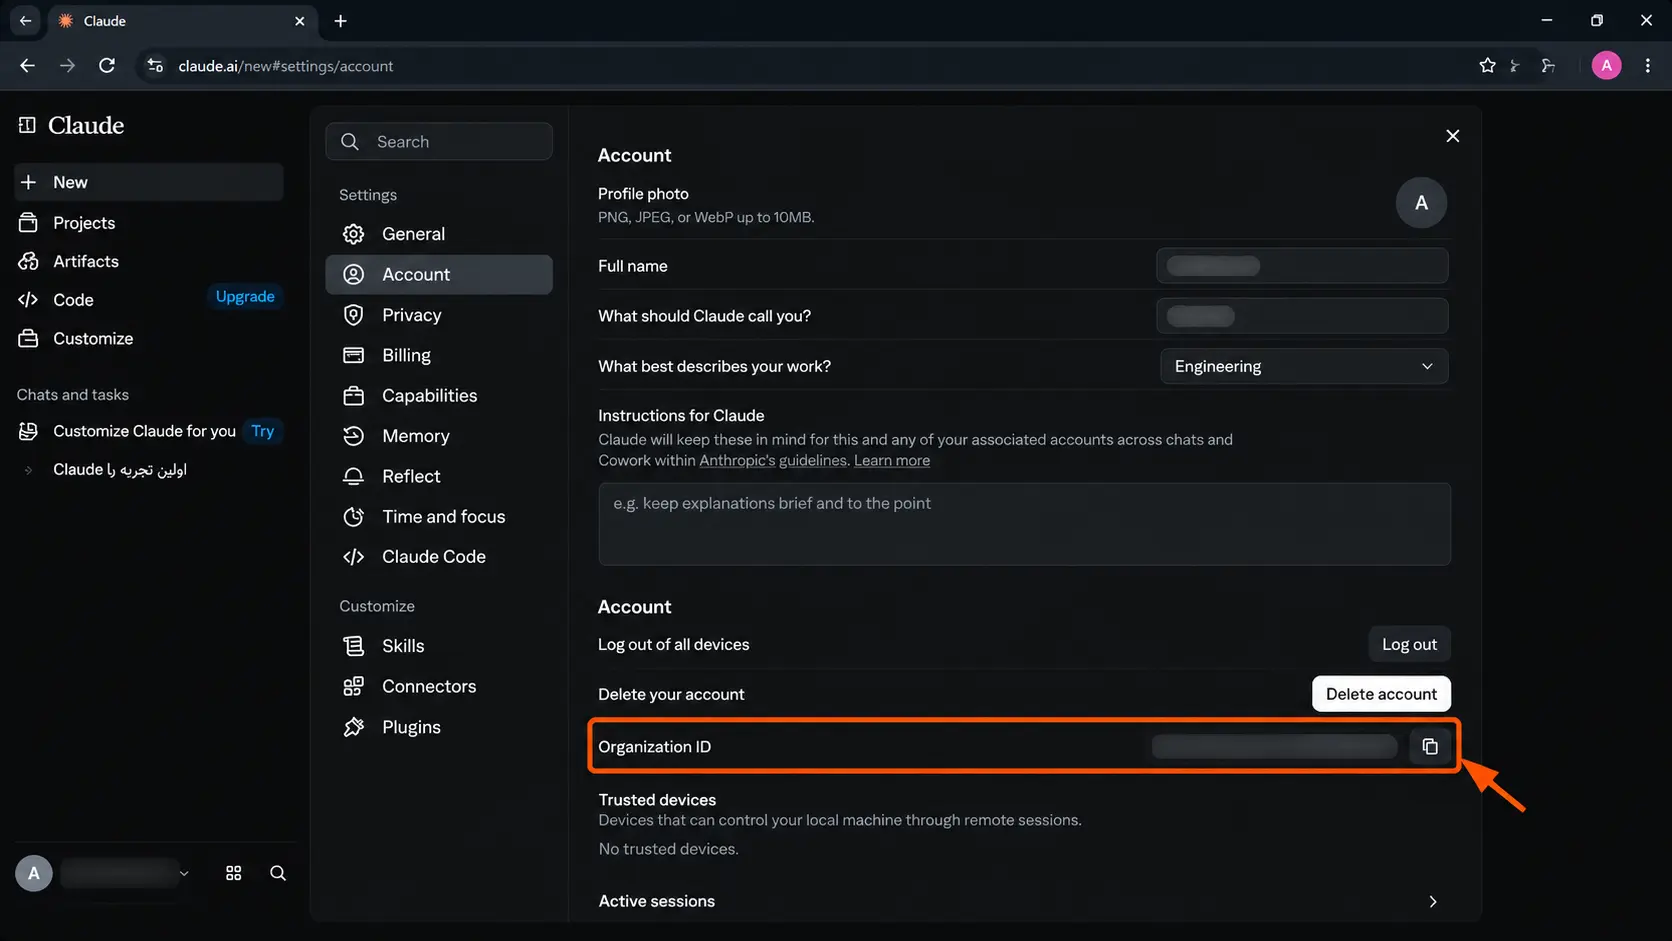This screenshot has height=941, width=1672.
Task: Expand the Active sessions row
Action: point(1024,901)
